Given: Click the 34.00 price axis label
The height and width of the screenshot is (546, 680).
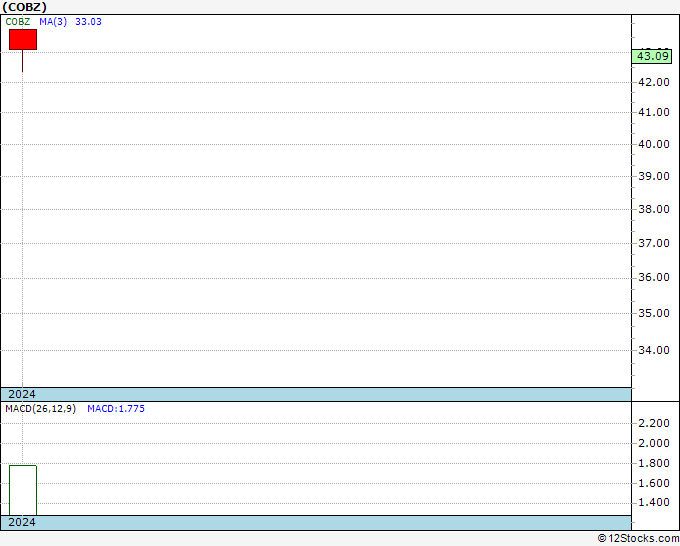Looking at the screenshot, I should point(654,350).
